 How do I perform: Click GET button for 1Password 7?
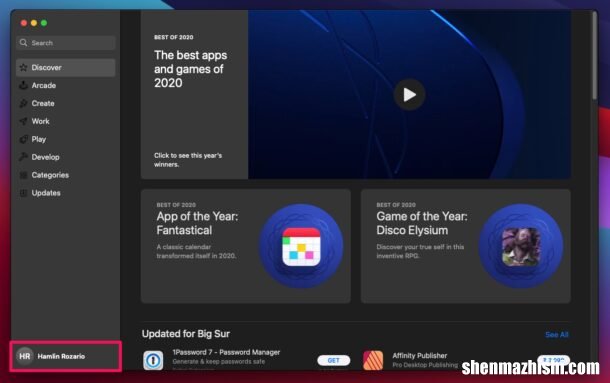click(x=333, y=360)
